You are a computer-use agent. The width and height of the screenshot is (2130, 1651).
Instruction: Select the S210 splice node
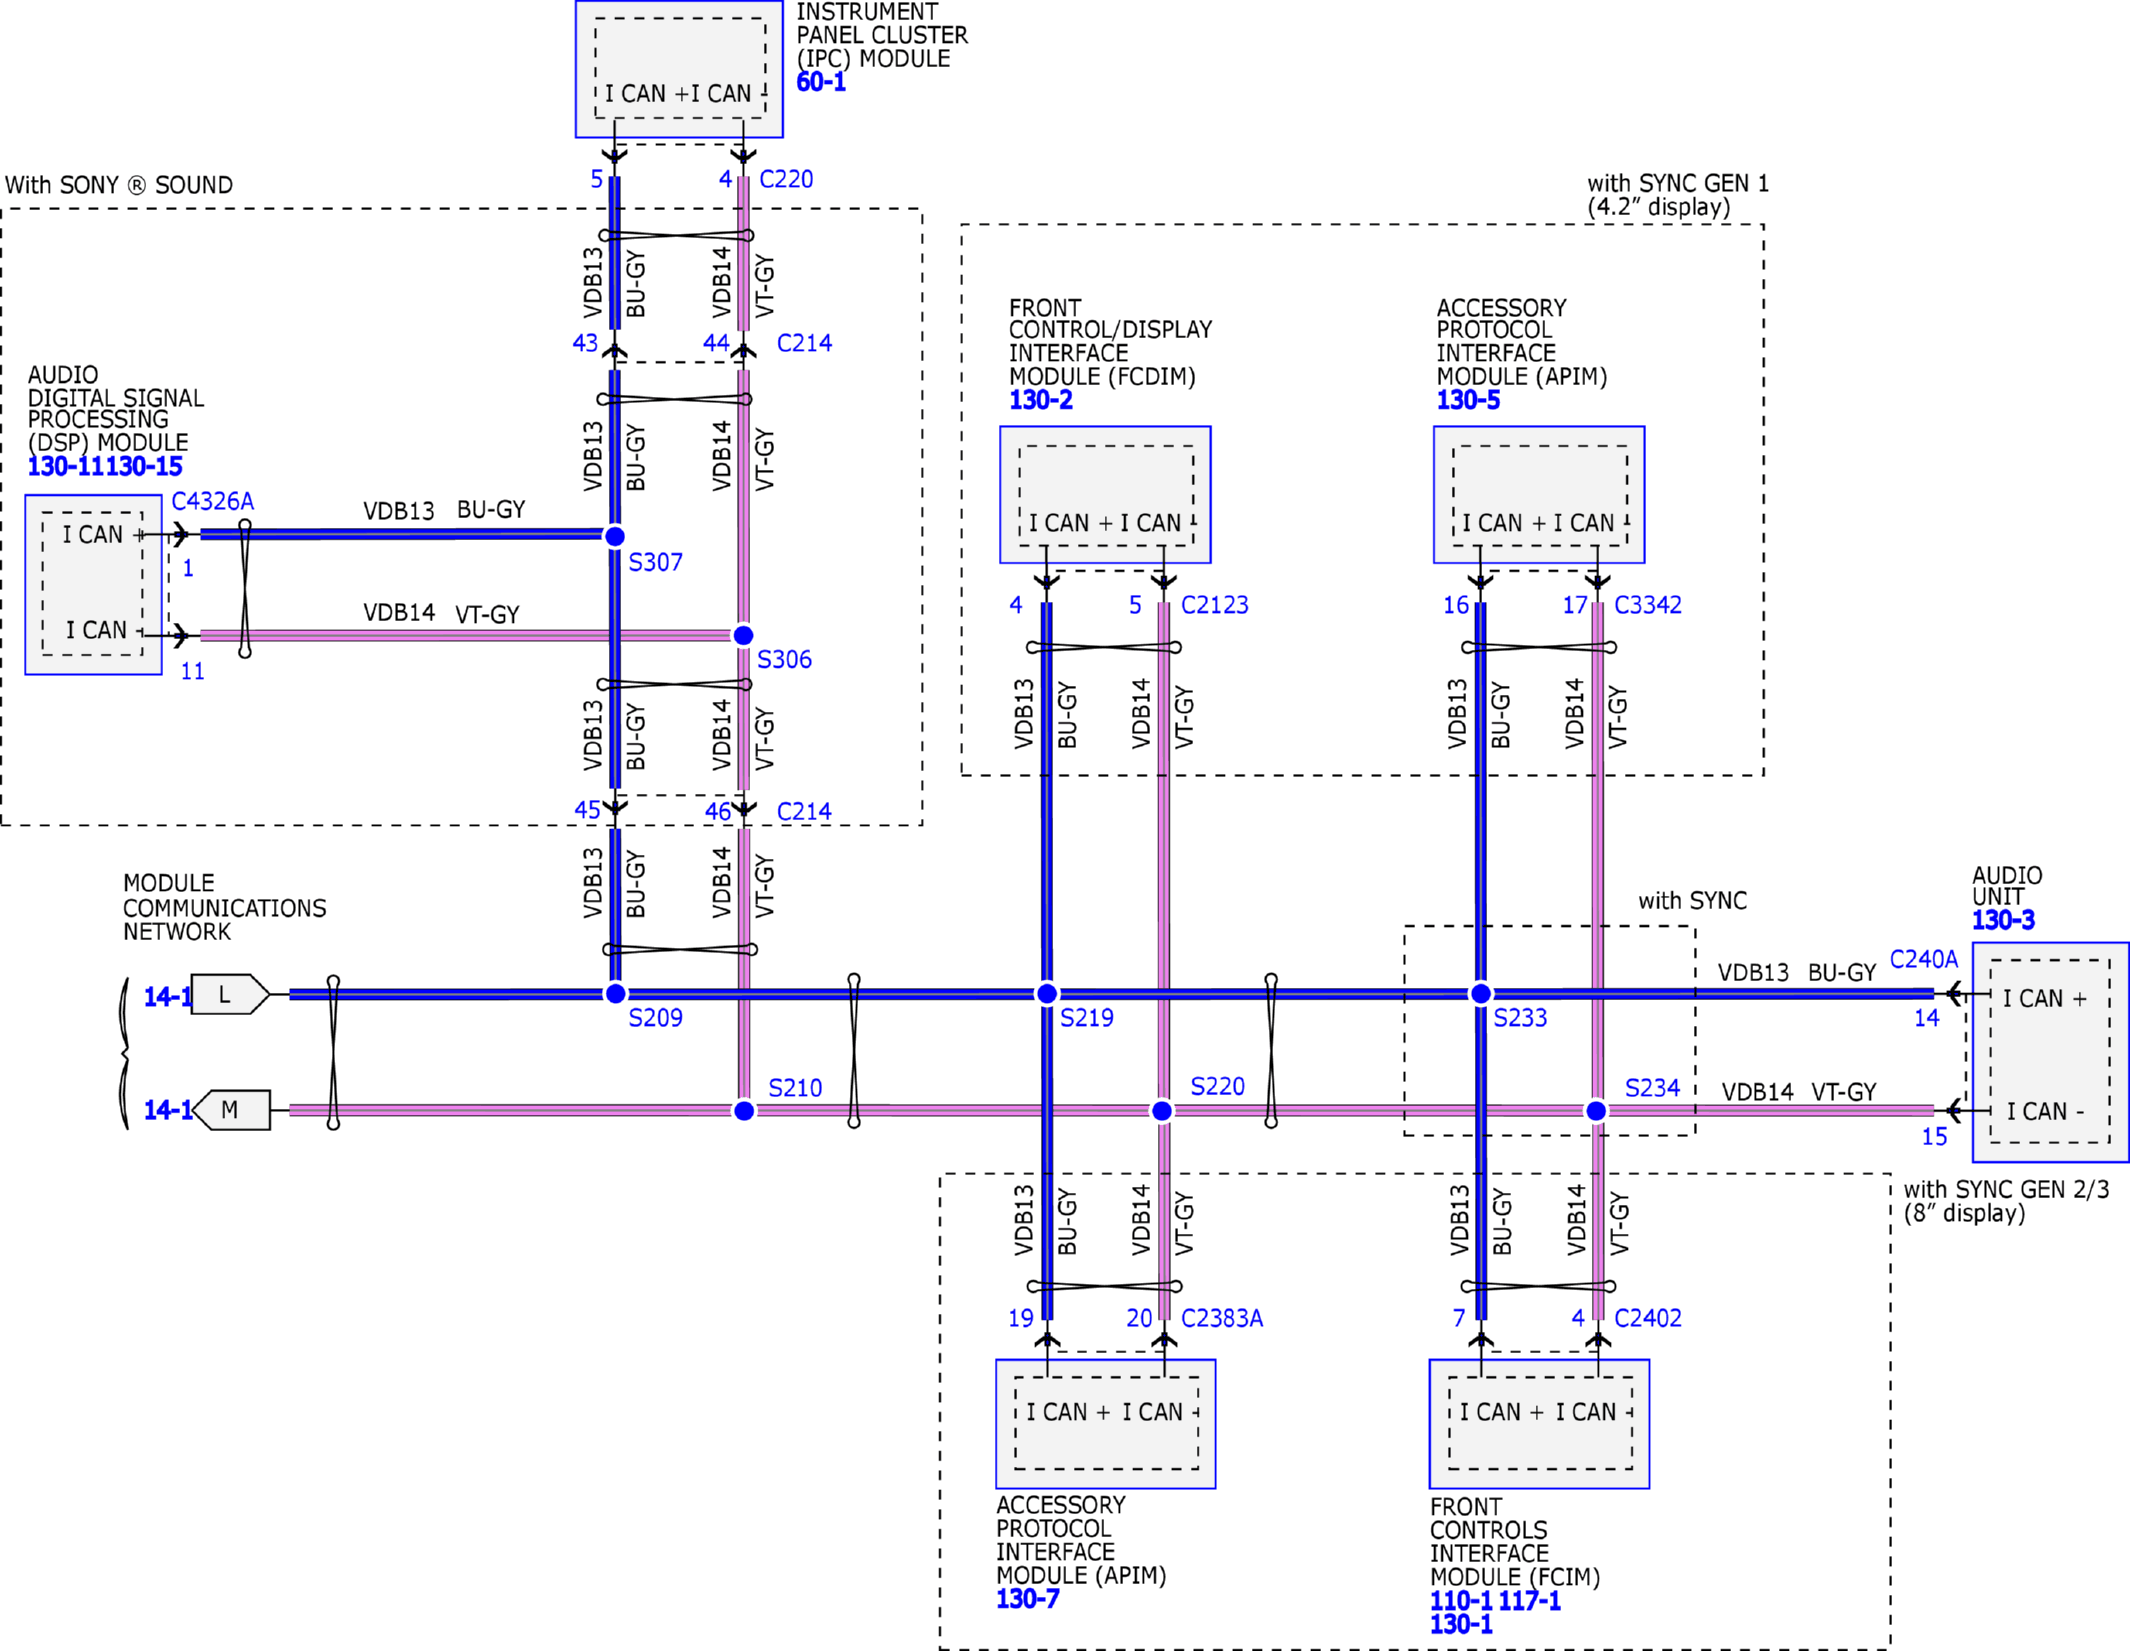(743, 1111)
